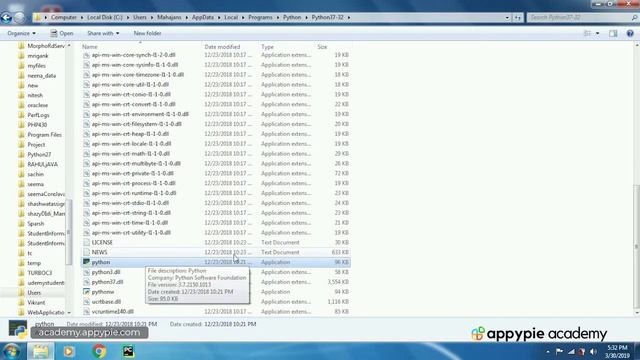Open the media player taskbar icon
This screenshot has height=360, width=640.
pyautogui.click(x=69, y=351)
